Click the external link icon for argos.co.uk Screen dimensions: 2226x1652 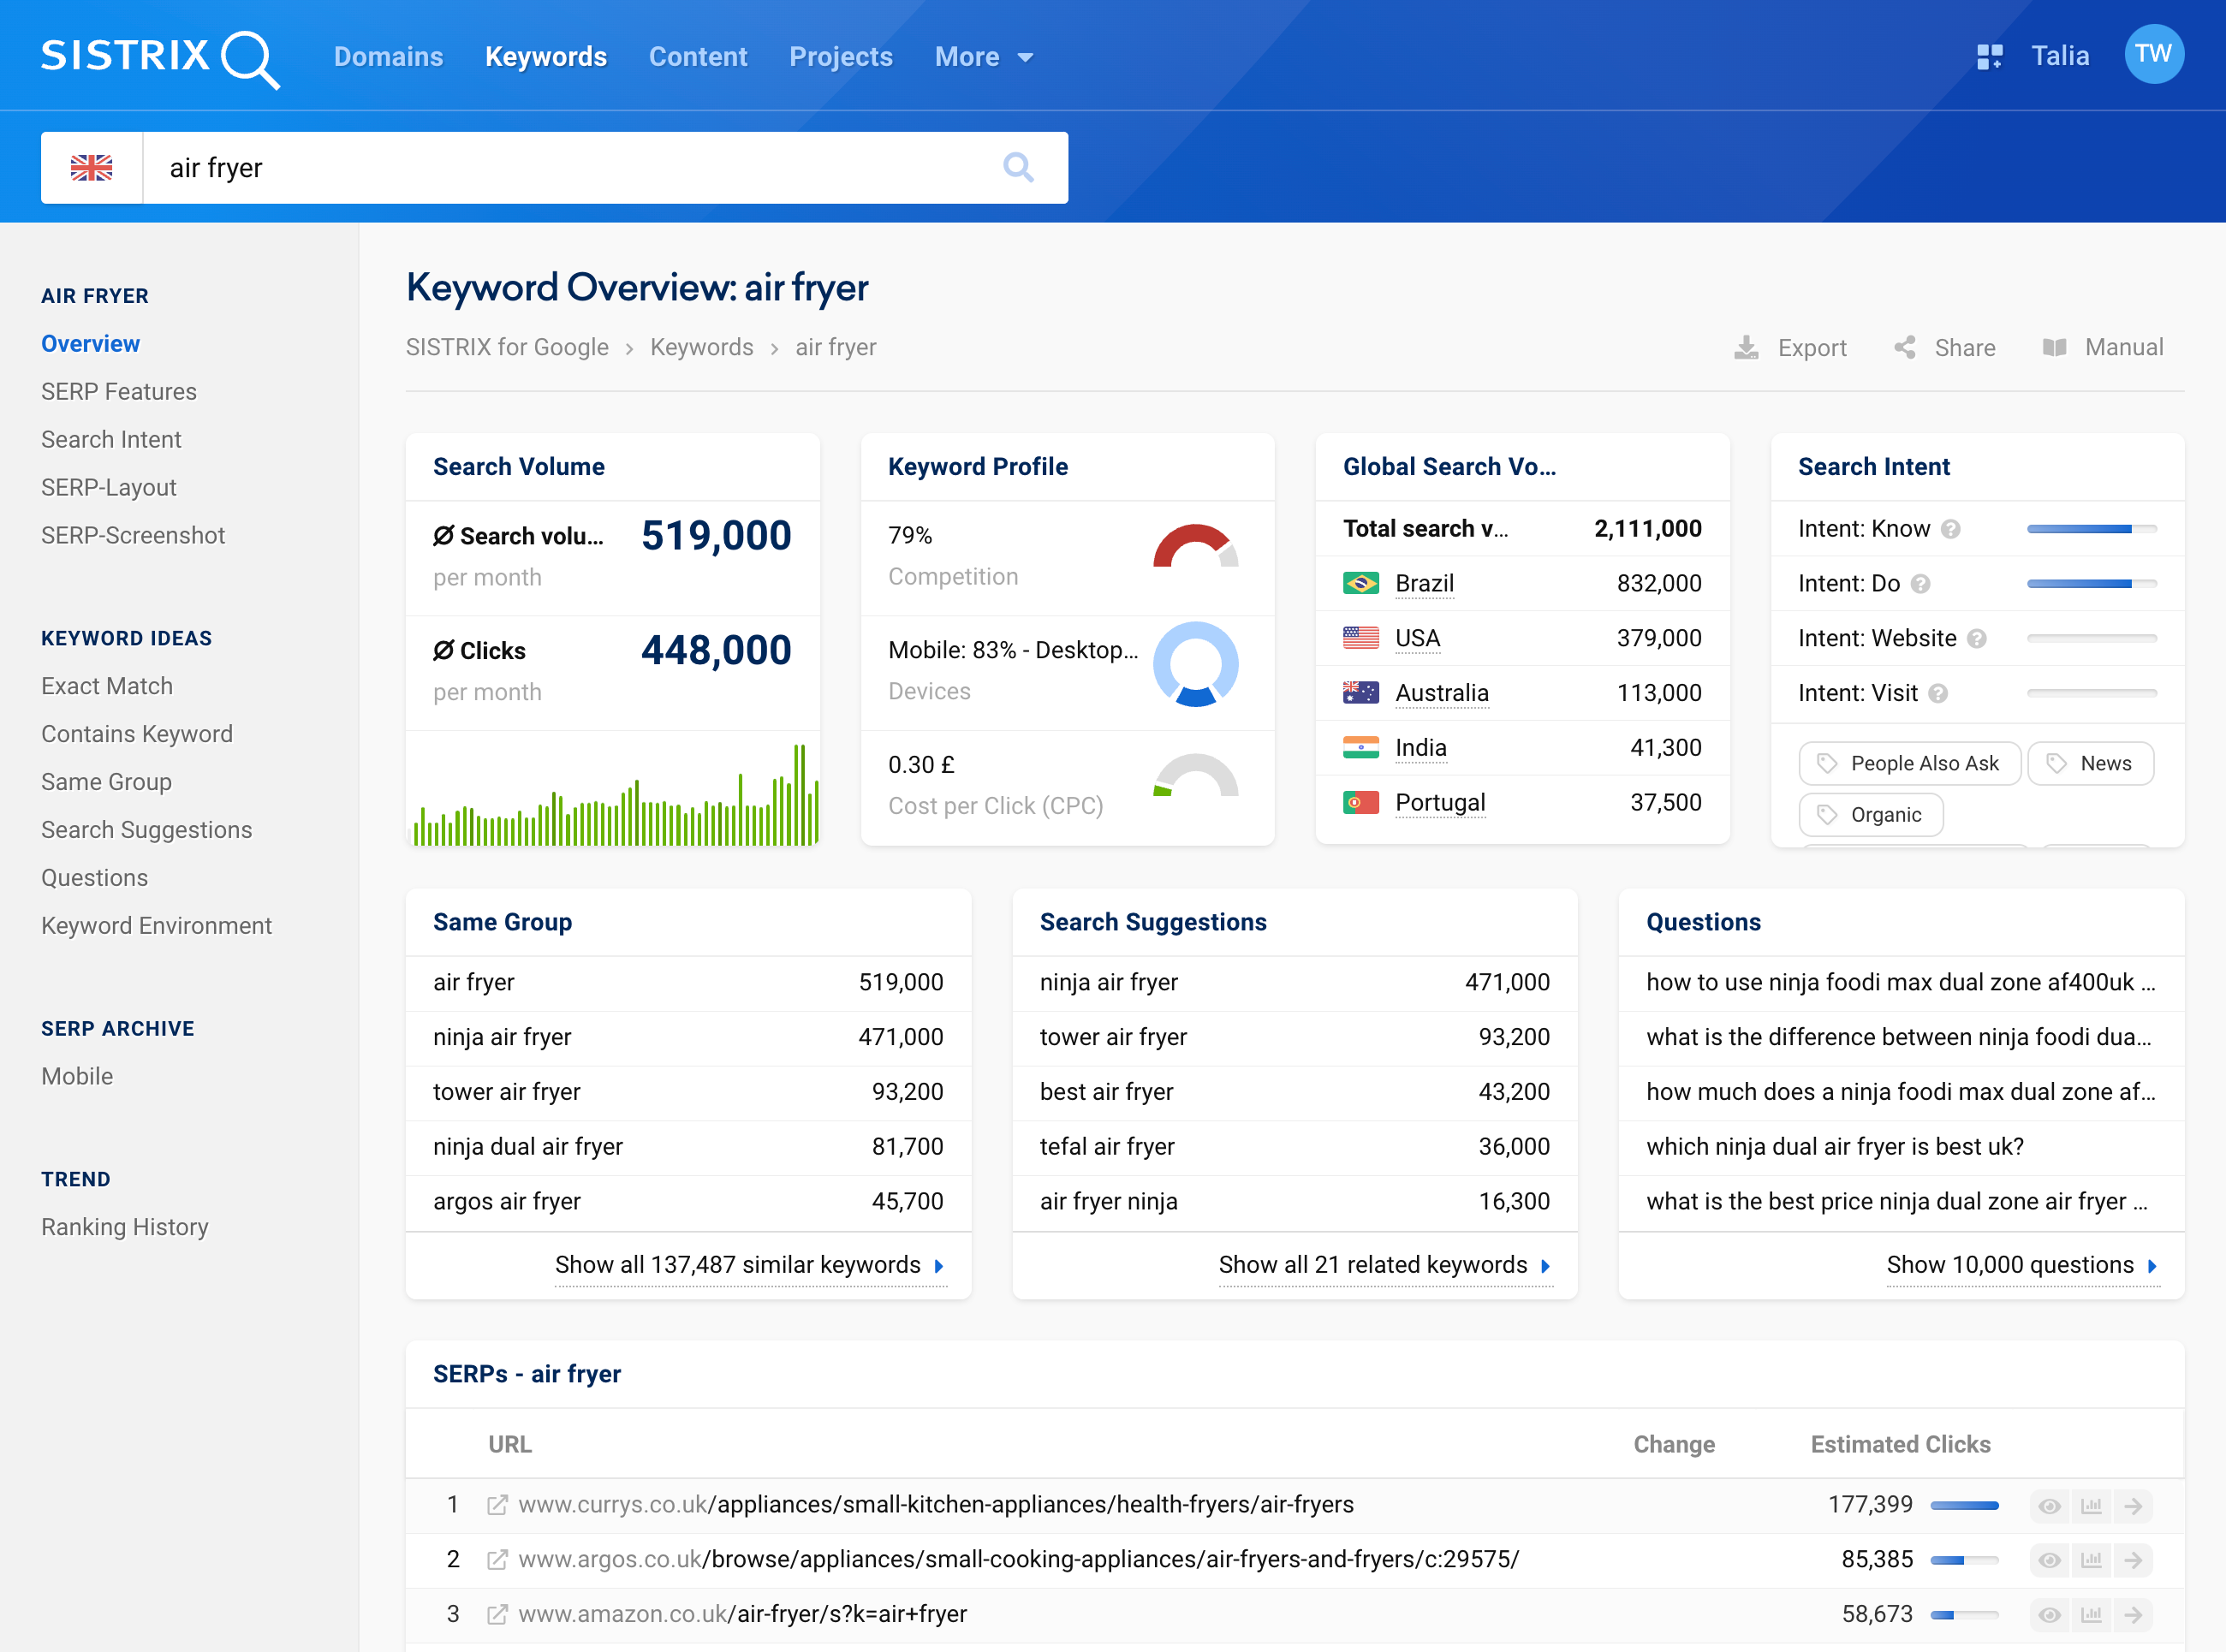[x=497, y=1560]
